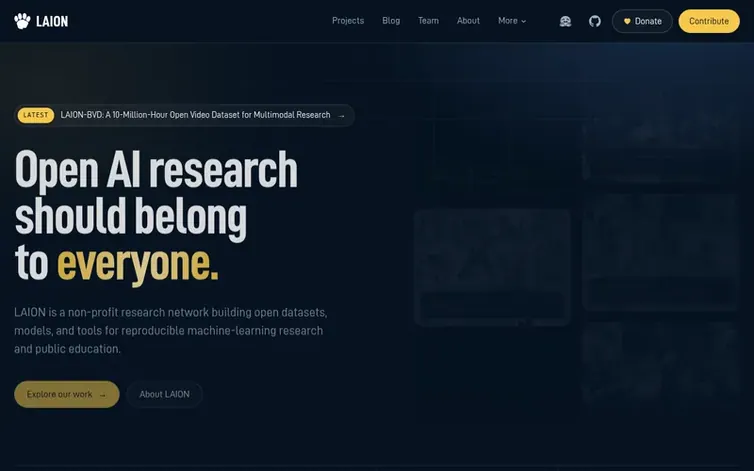Image resolution: width=754 pixels, height=471 pixels.
Task: Go to the Projects page
Action: tap(348, 21)
